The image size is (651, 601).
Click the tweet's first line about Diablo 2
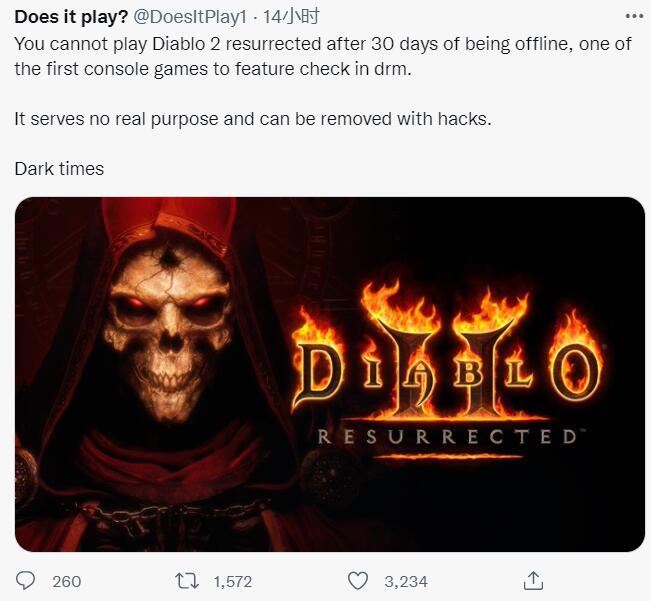[318, 44]
